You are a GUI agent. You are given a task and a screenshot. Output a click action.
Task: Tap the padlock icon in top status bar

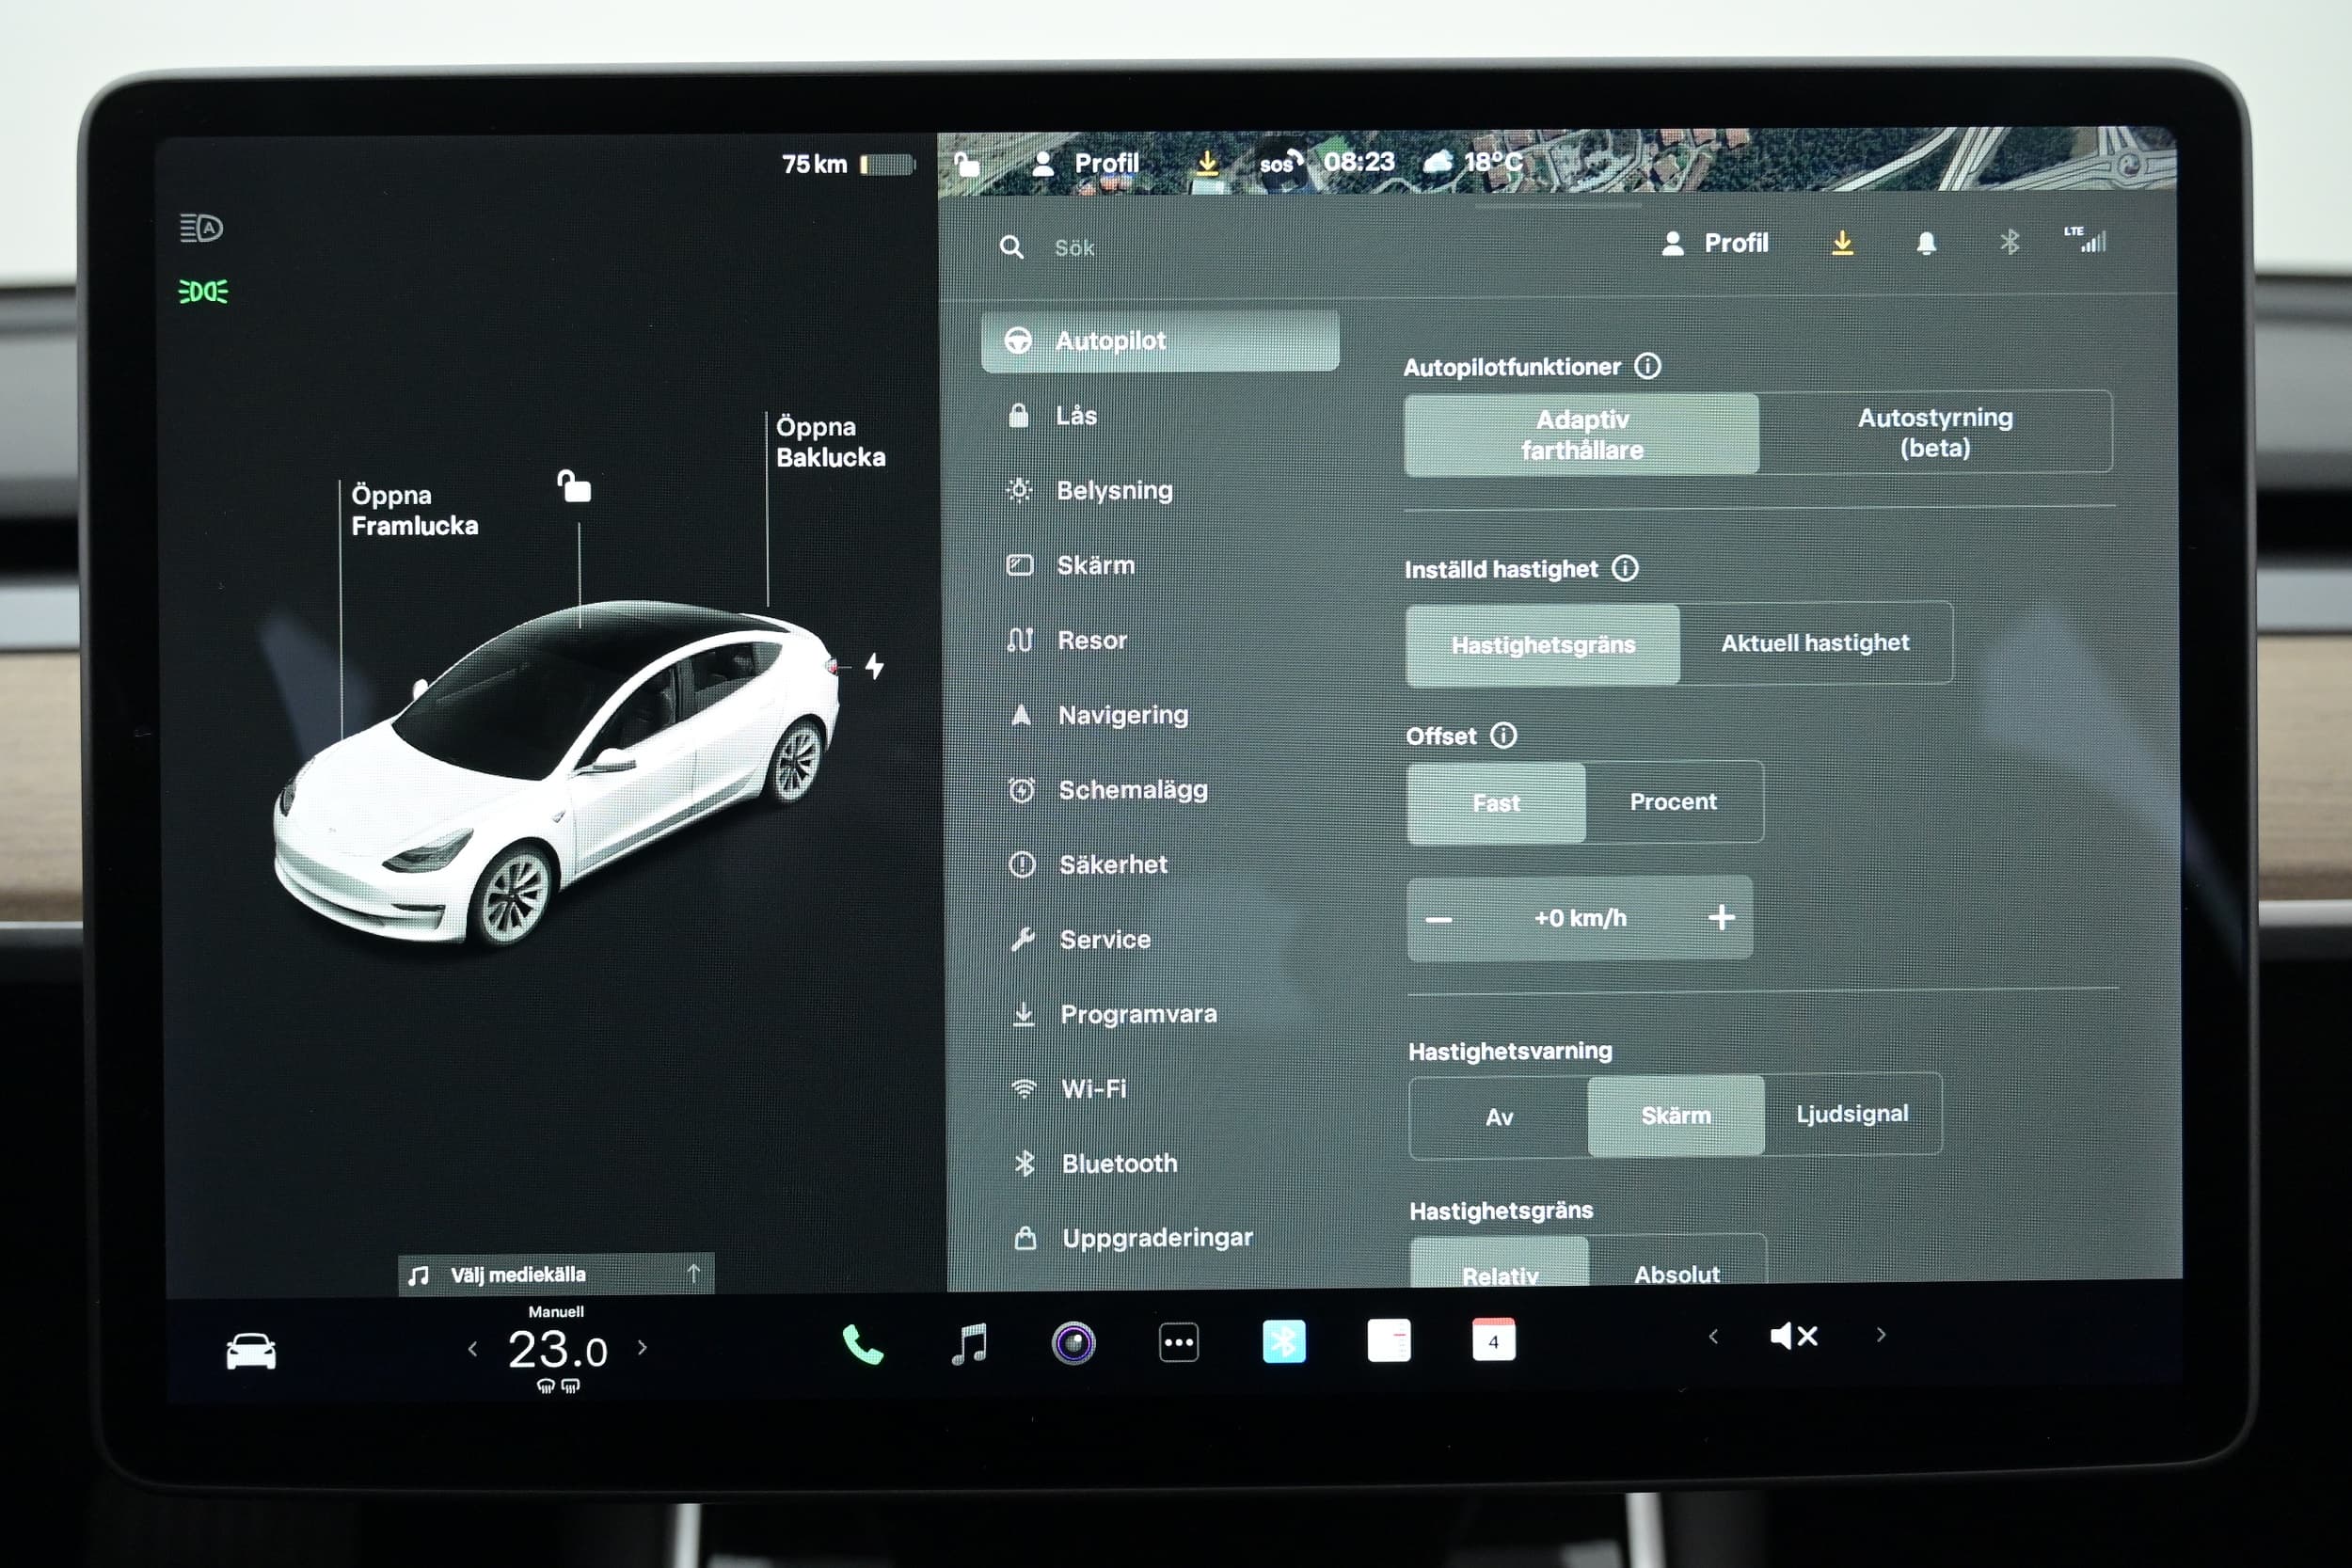click(x=966, y=163)
